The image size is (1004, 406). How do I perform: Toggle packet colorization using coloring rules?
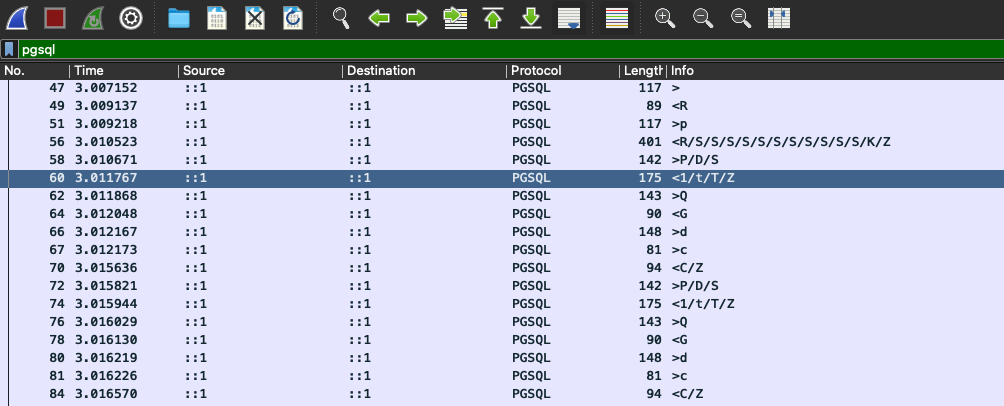click(x=618, y=17)
